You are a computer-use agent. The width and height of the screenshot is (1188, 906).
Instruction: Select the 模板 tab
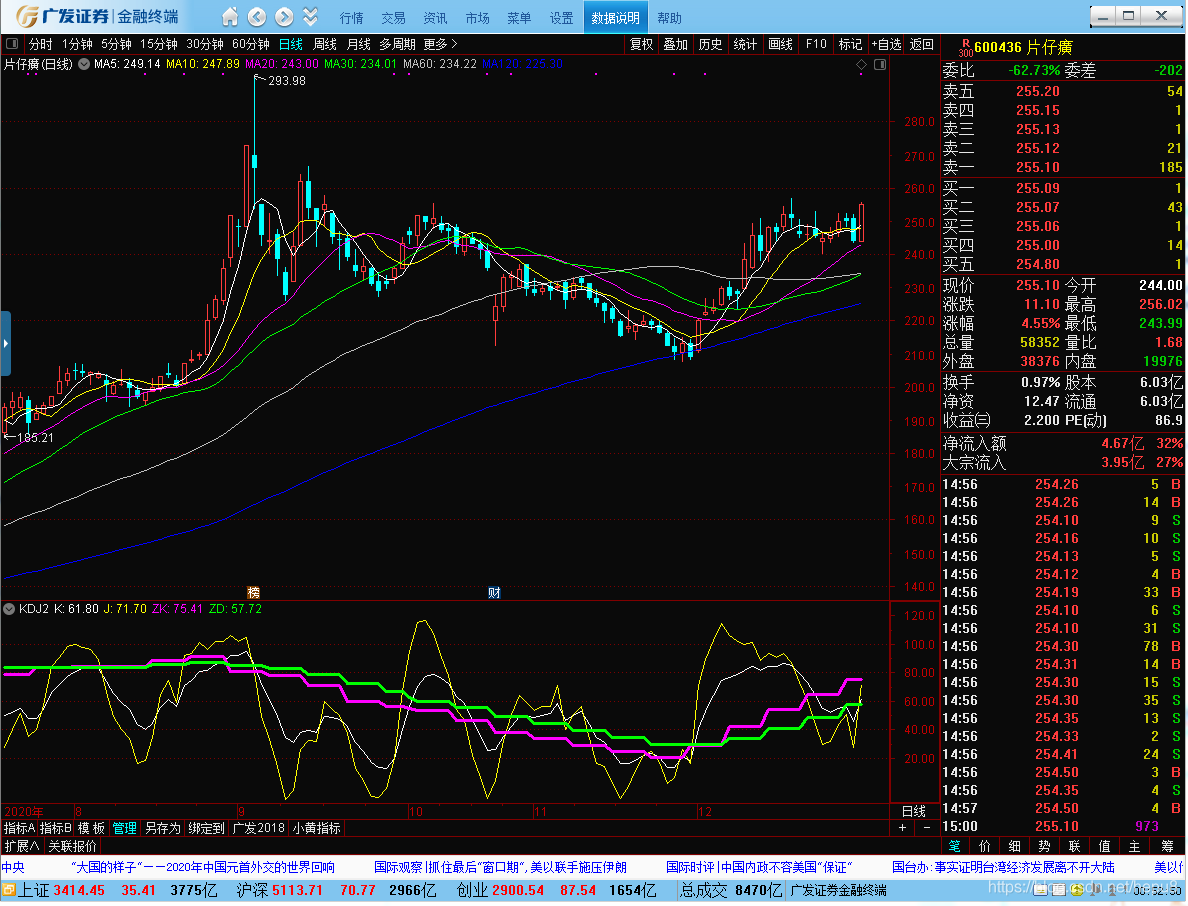[92, 828]
